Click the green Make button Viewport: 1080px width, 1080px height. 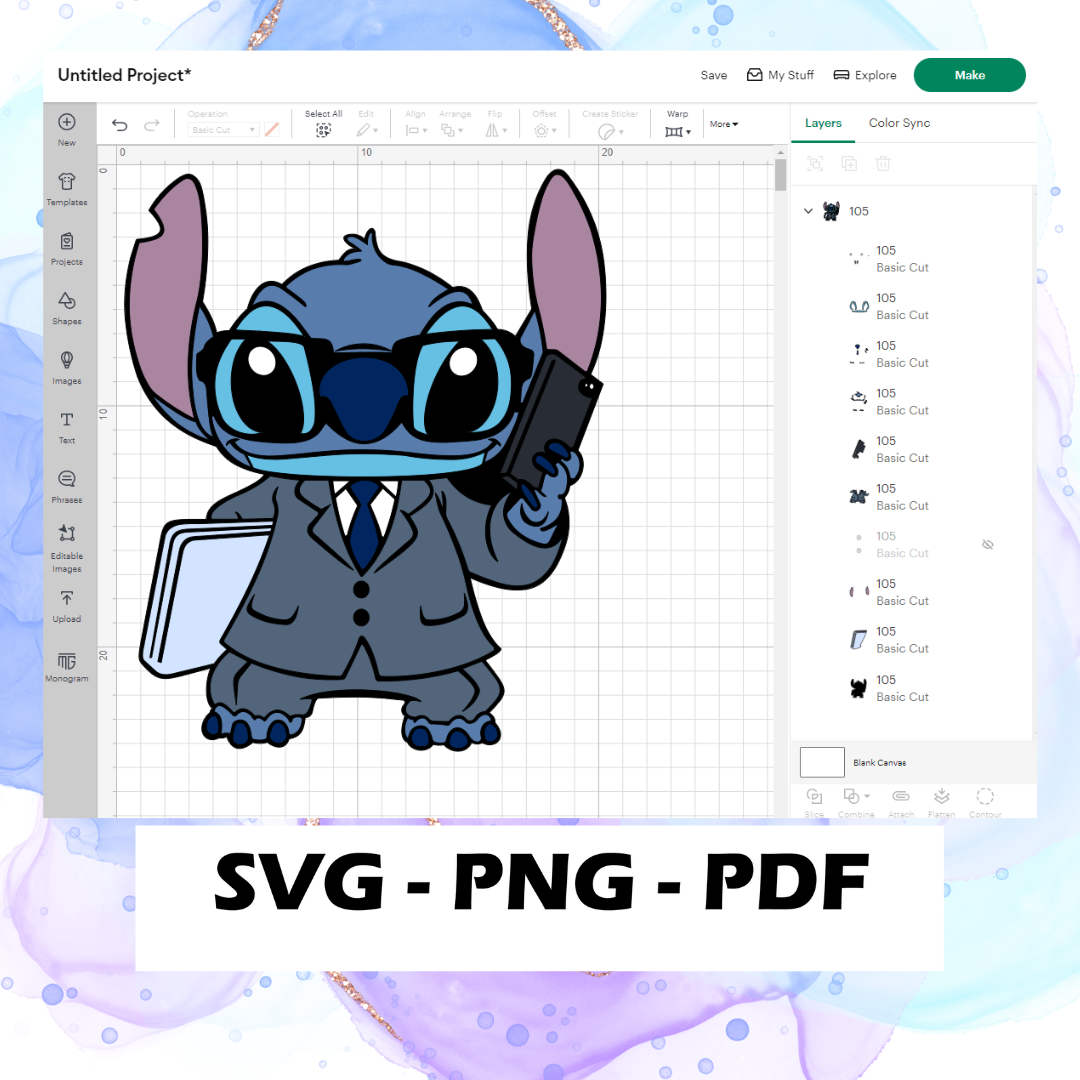(x=969, y=74)
